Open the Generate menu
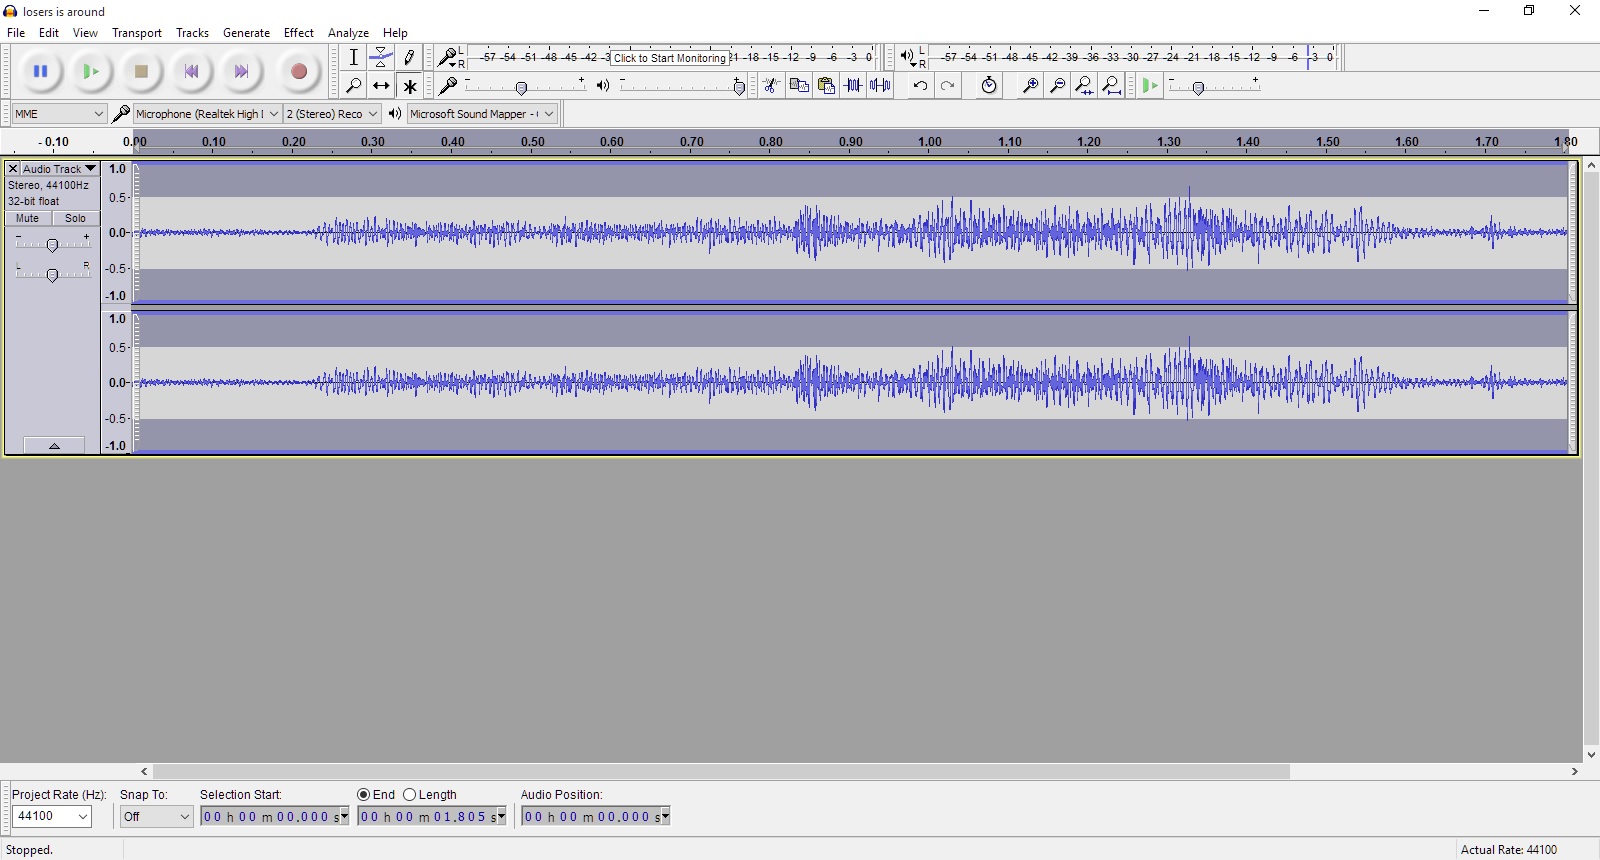This screenshot has height=860, width=1600. pyautogui.click(x=246, y=33)
